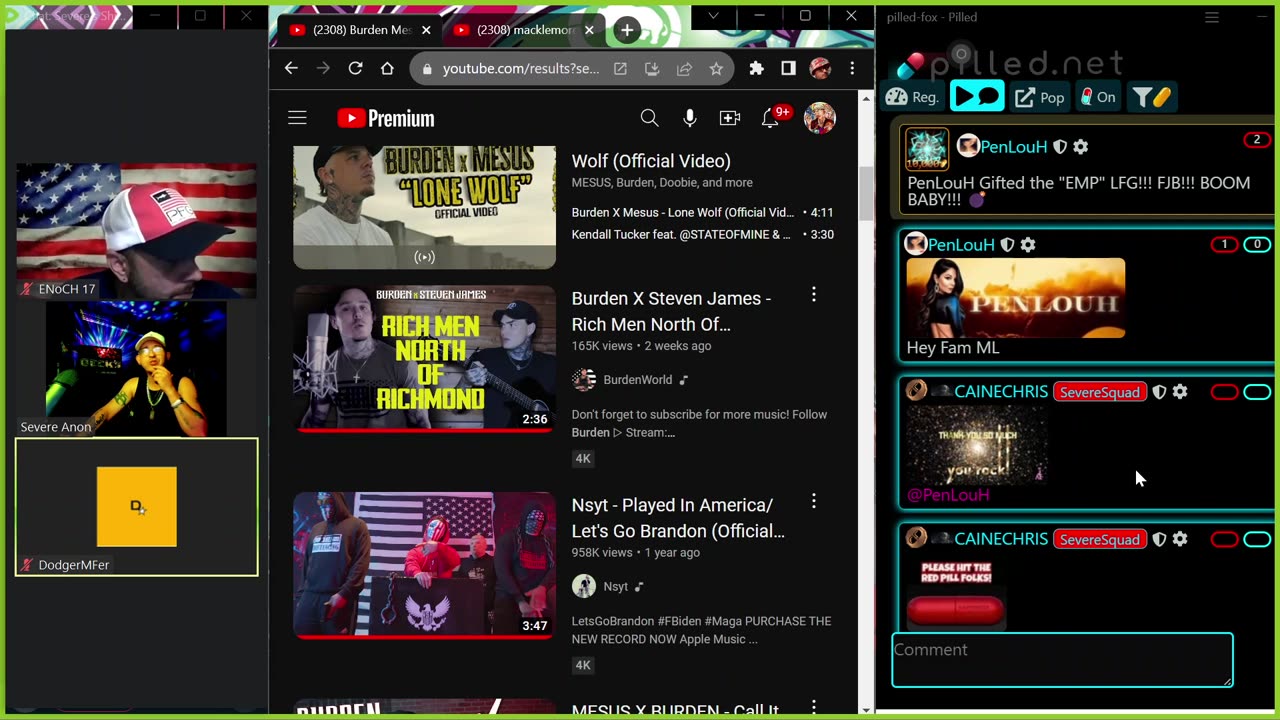This screenshot has height=720, width=1280.
Task: Open settings gear on PenLouH gift message
Action: pos(1080,147)
